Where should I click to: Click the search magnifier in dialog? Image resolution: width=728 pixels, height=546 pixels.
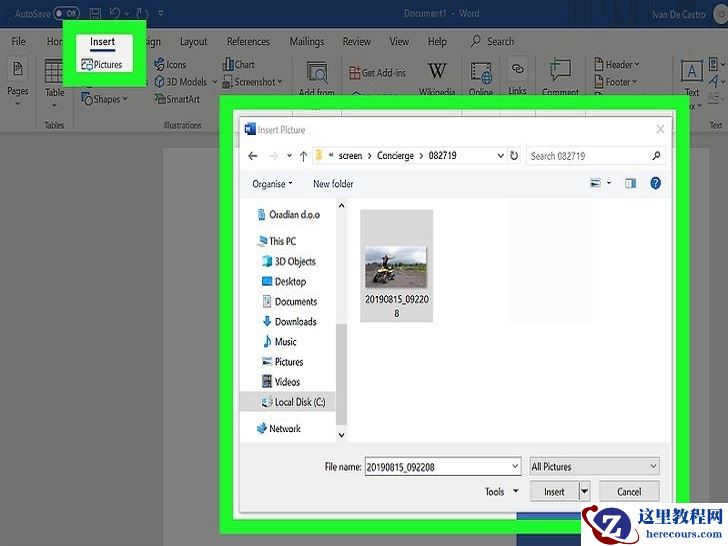click(656, 156)
